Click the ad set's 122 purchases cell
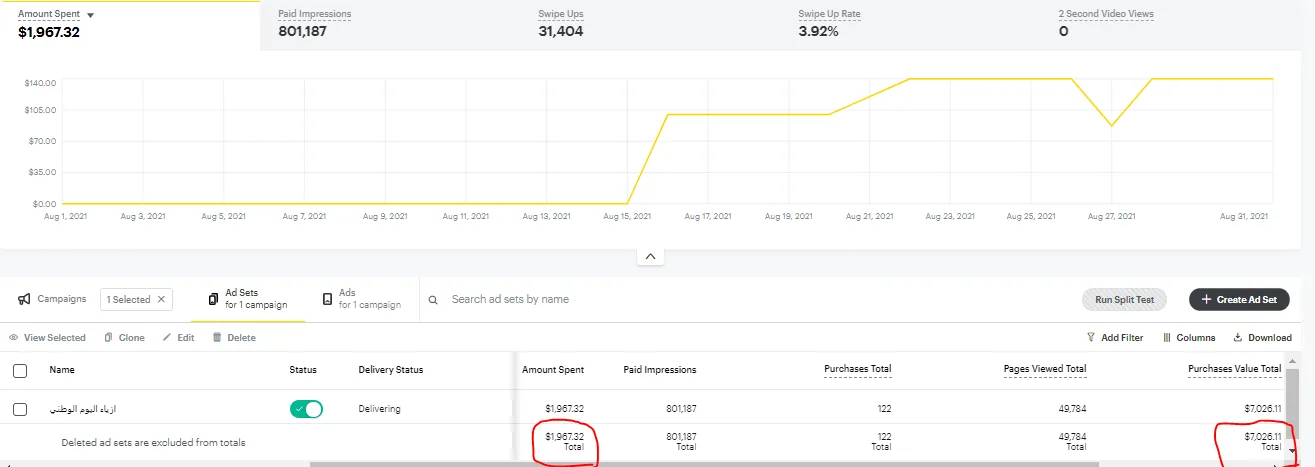The image size is (1315, 467). click(x=882, y=409)
